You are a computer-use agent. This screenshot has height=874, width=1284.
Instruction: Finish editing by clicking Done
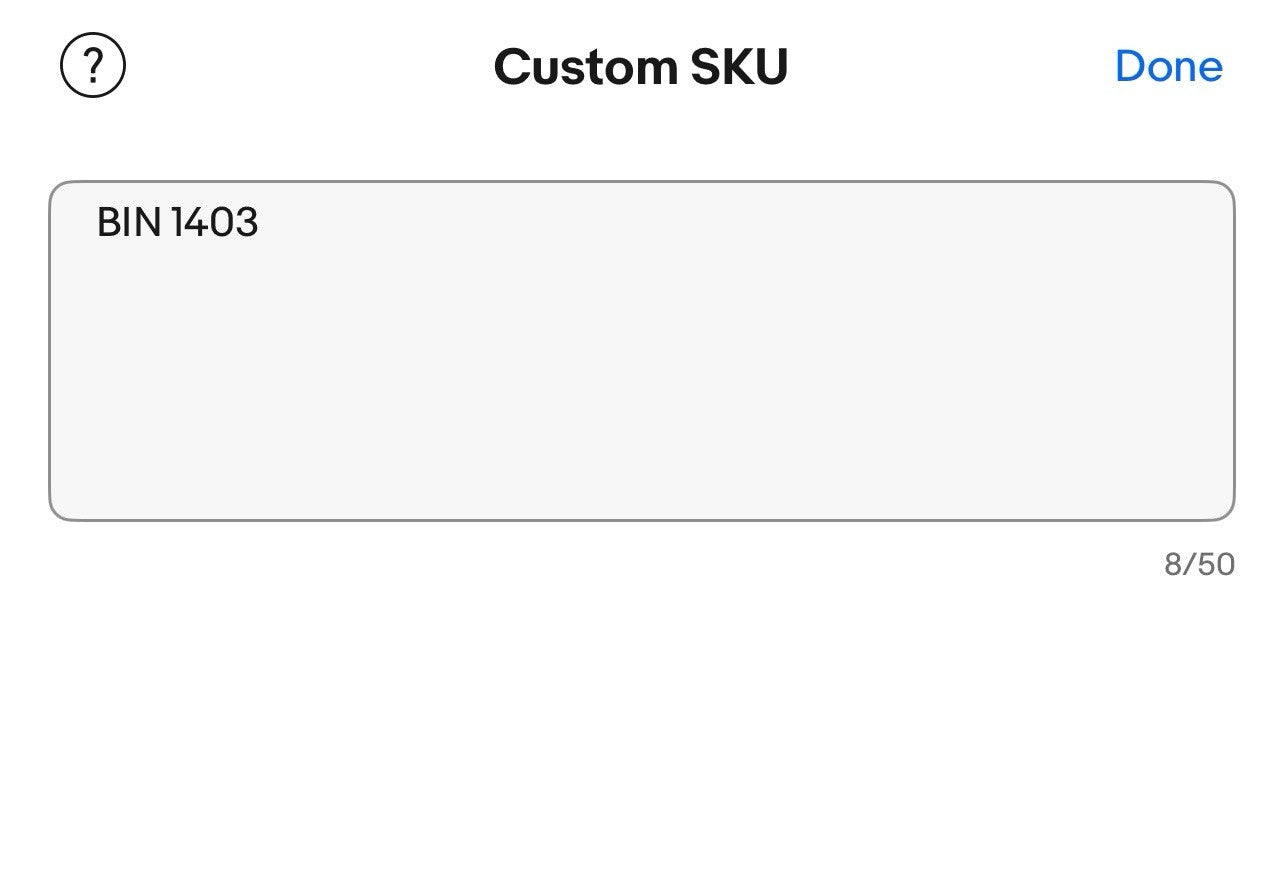coord(1168,66)
